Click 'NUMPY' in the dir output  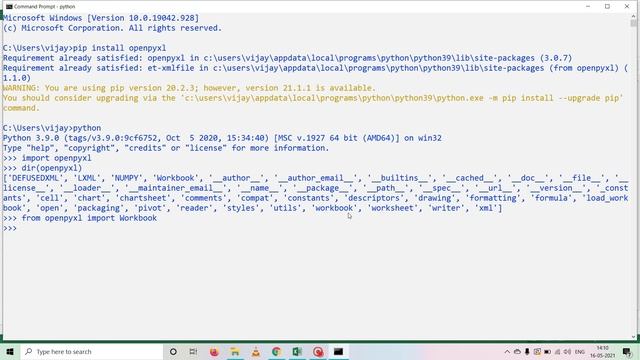127,178
